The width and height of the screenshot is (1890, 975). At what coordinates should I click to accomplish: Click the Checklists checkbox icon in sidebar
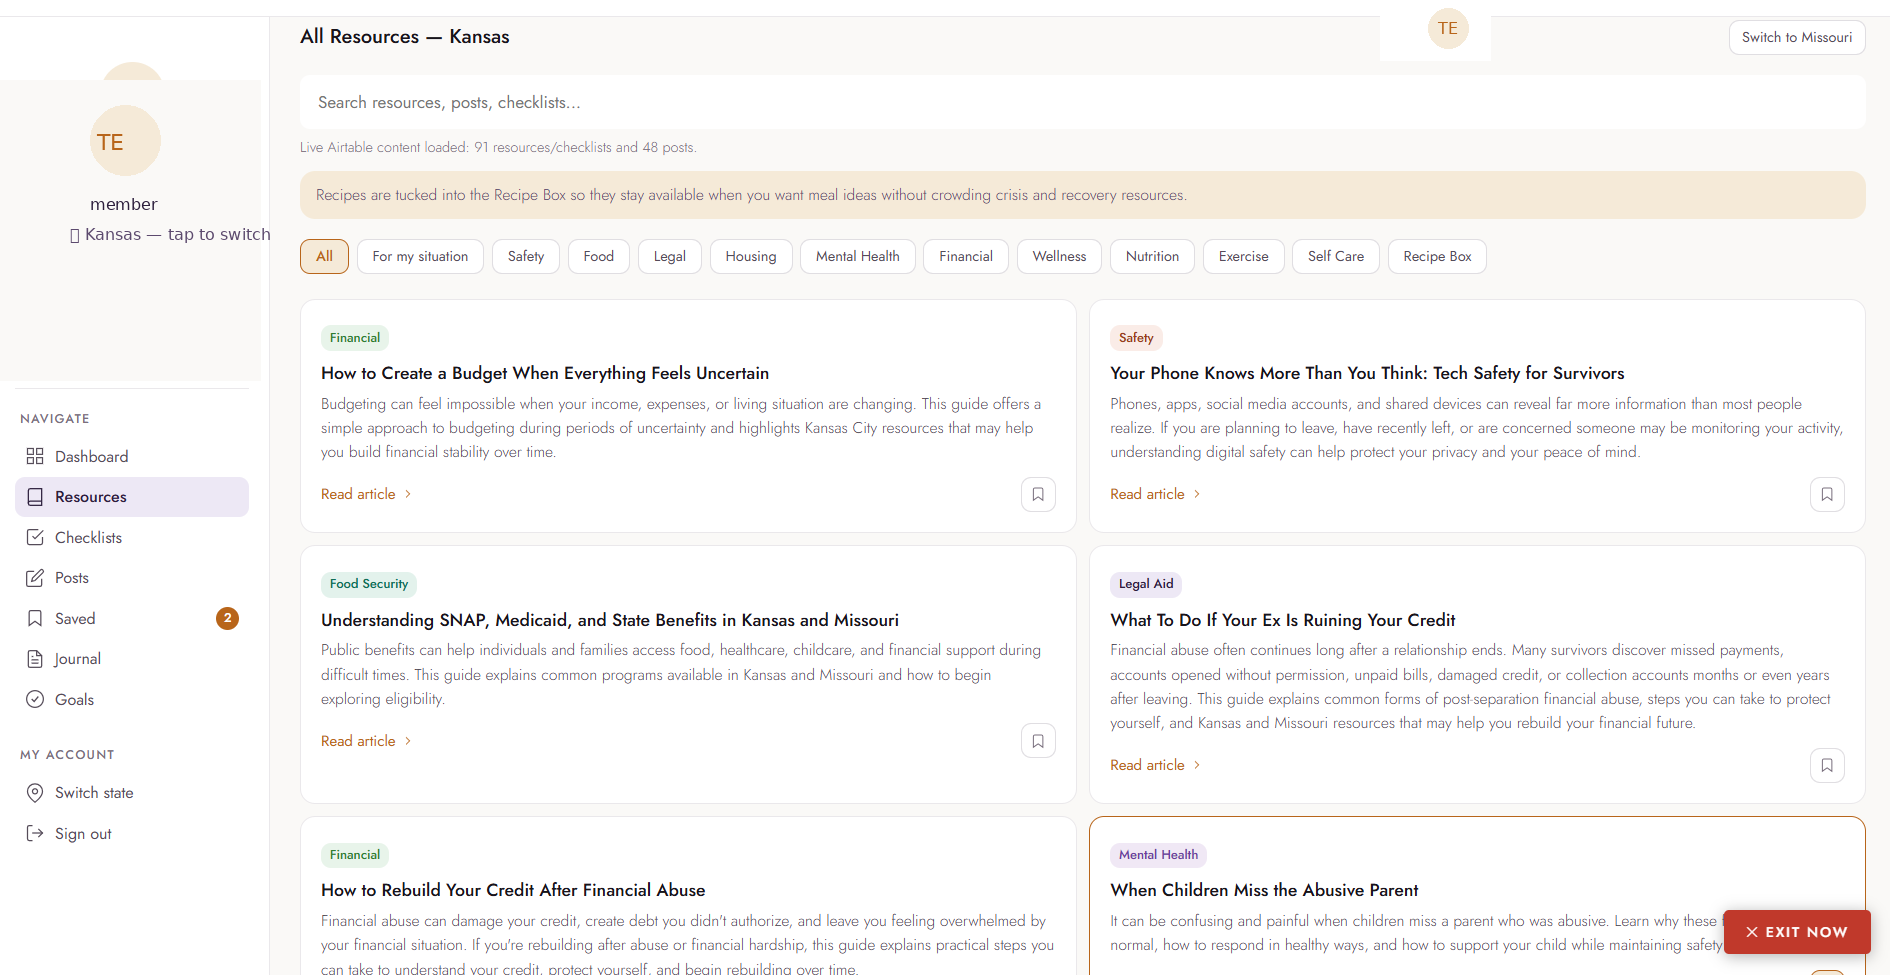(x=35, y=537)
